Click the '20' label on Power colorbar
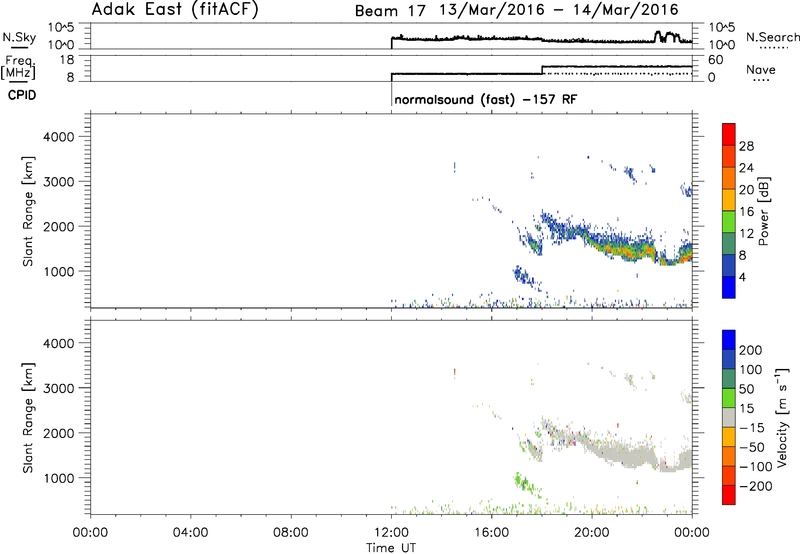This screenshot has width=800, height=554. tap(746, 190)
